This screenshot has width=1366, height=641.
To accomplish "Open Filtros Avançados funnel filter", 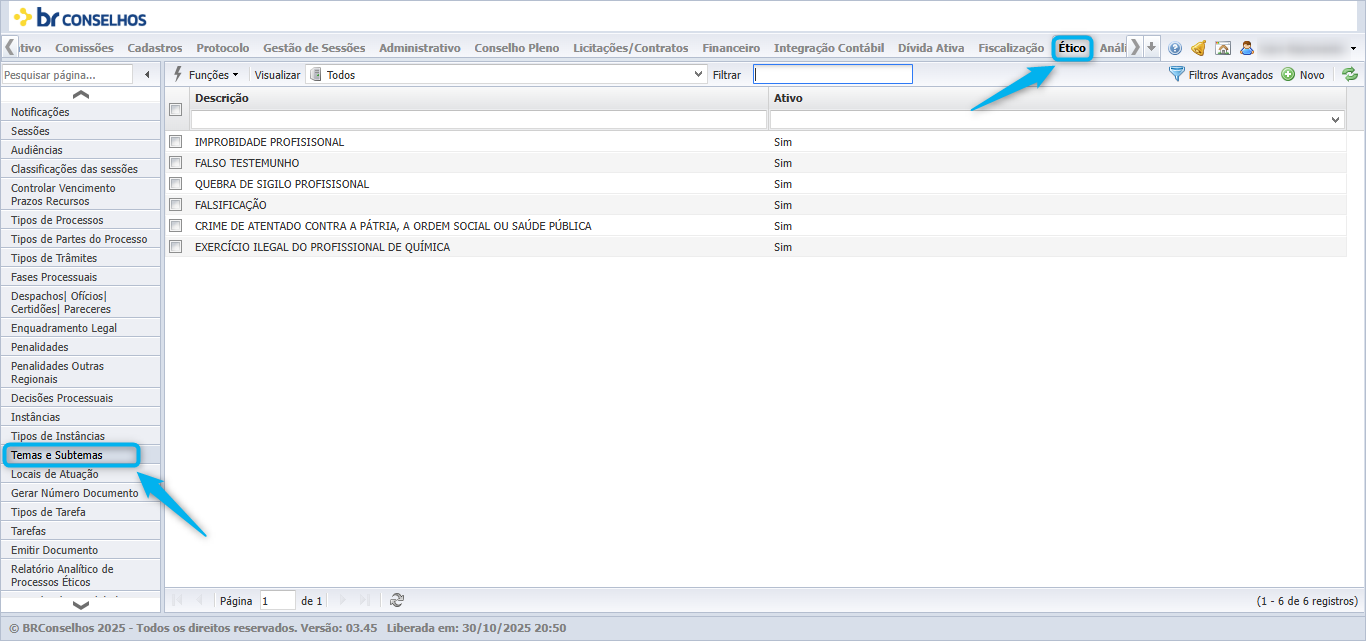I will 1221,75.
